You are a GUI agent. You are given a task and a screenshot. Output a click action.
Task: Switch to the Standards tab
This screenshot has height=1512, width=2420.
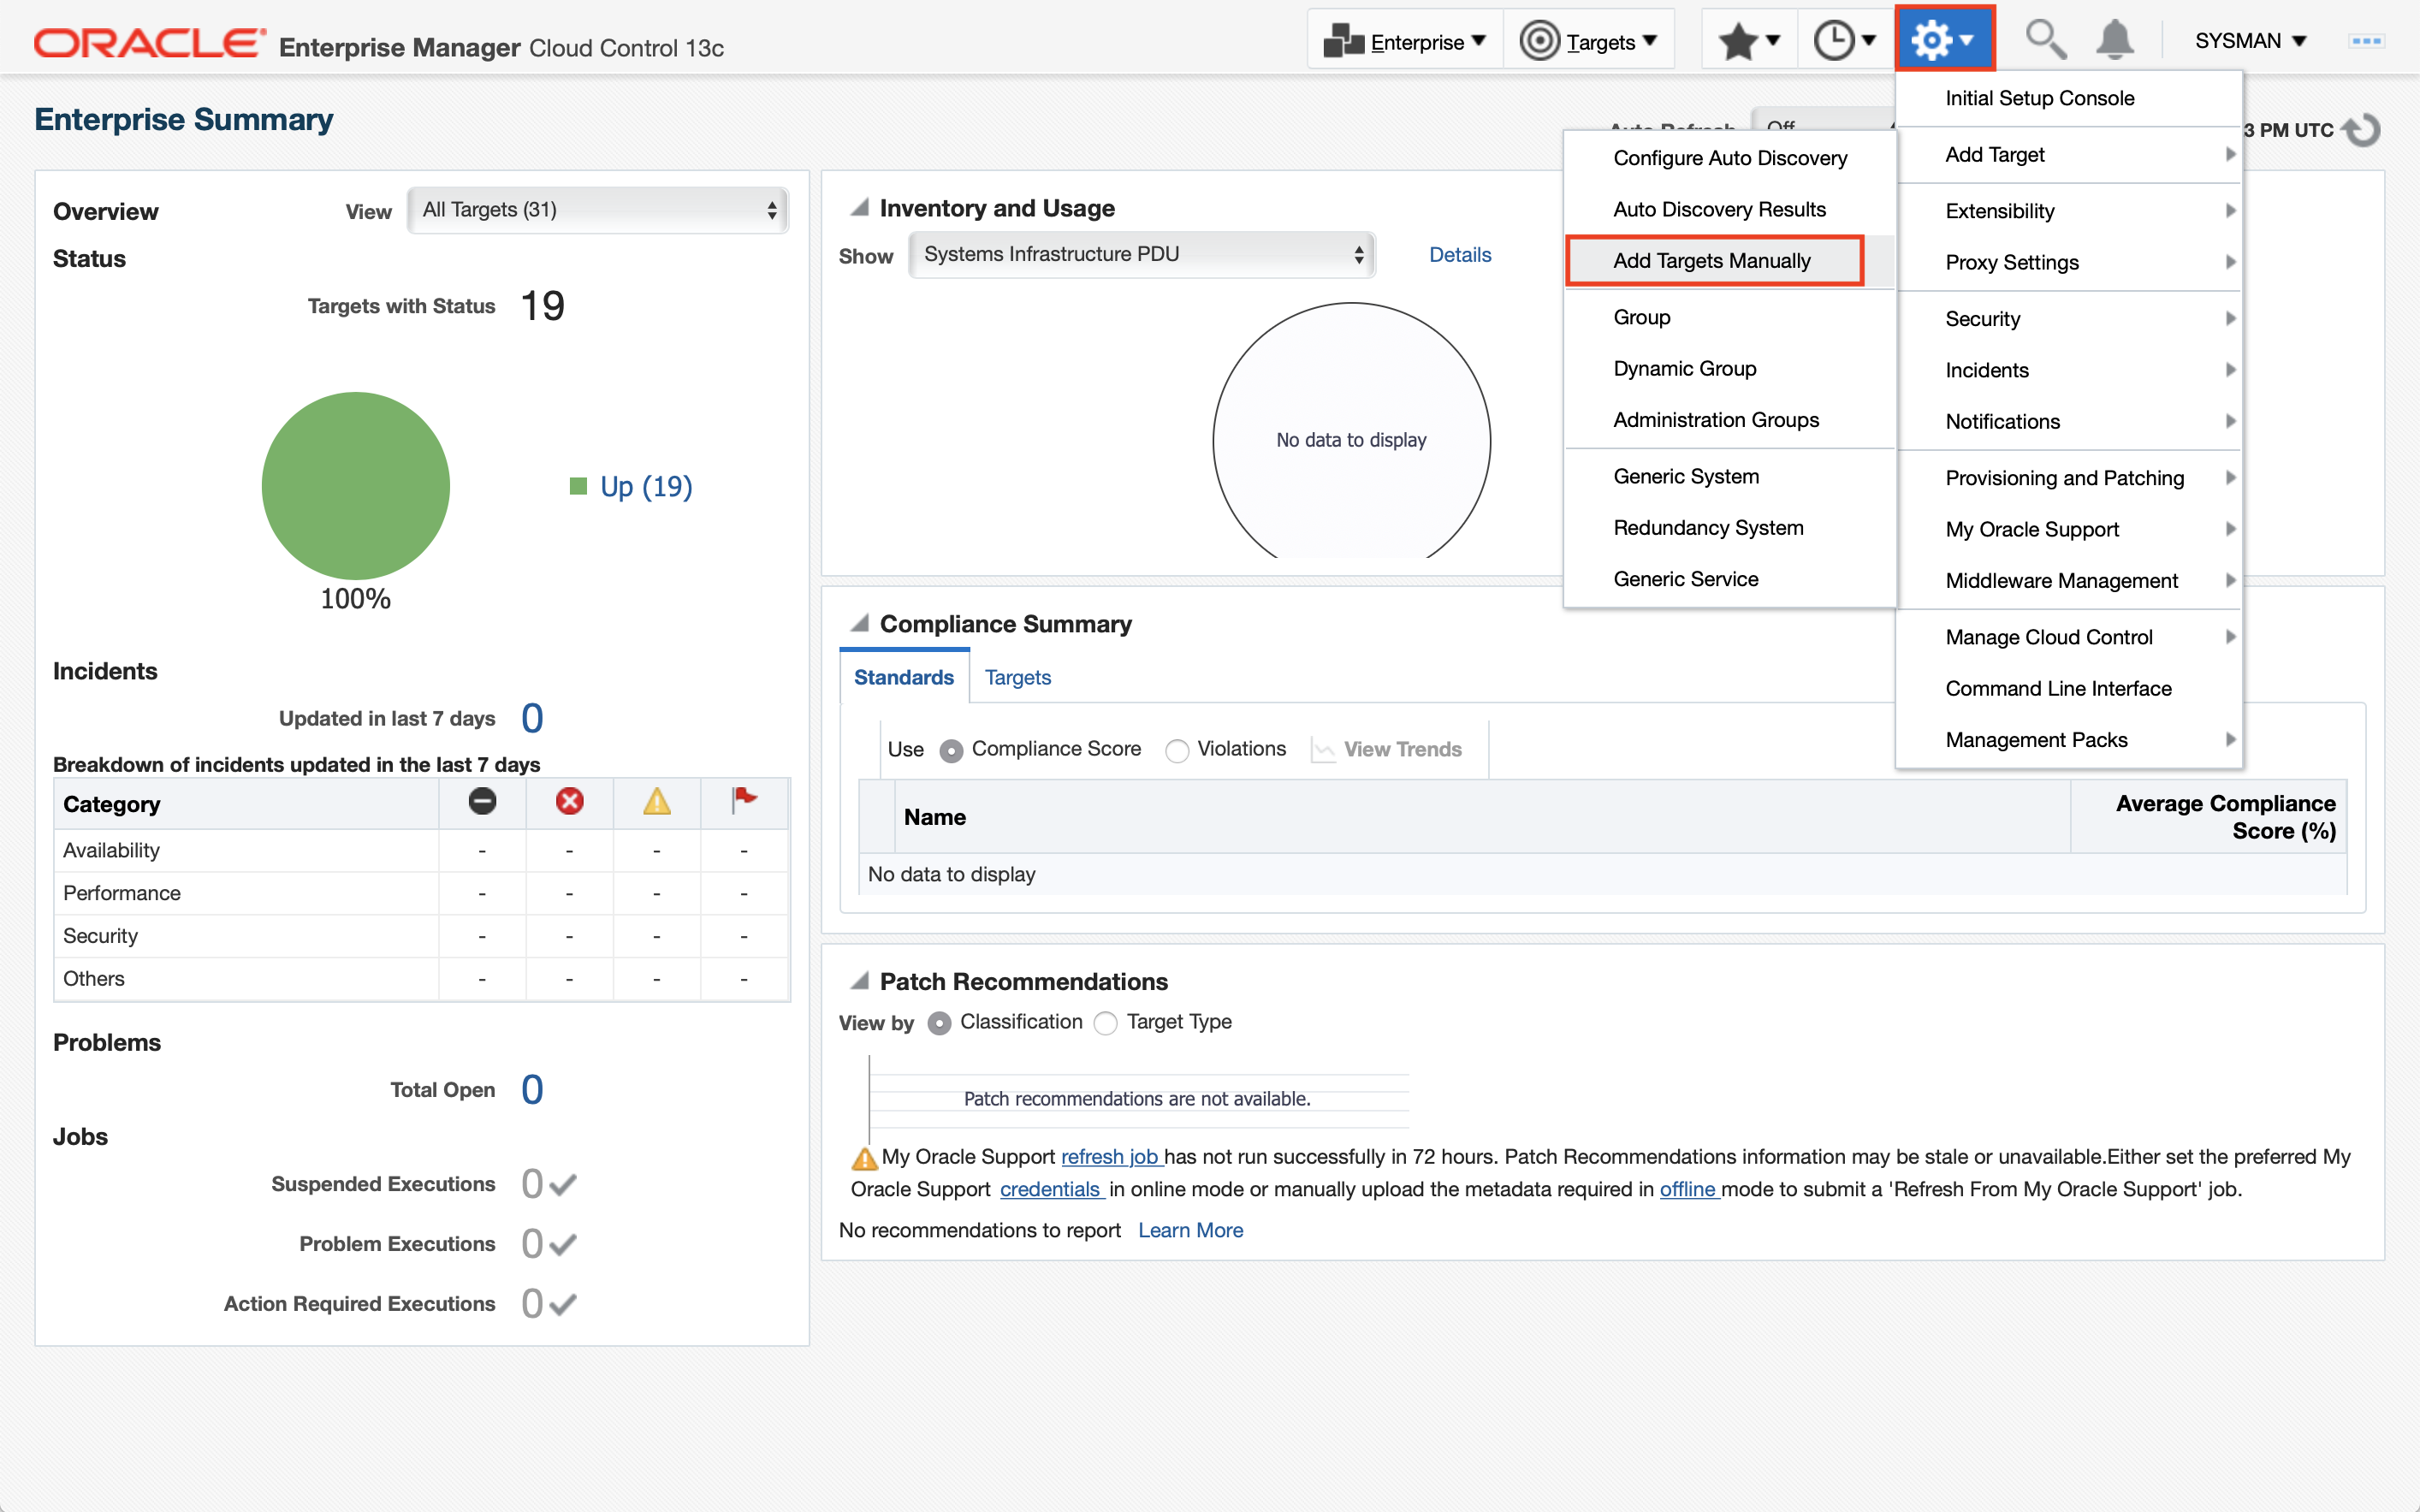point(904,677)
